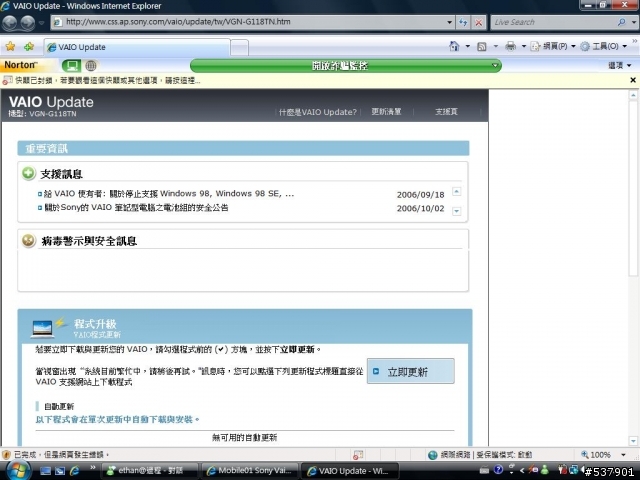Print the page with the printer icon

click(x=510, y=46)
